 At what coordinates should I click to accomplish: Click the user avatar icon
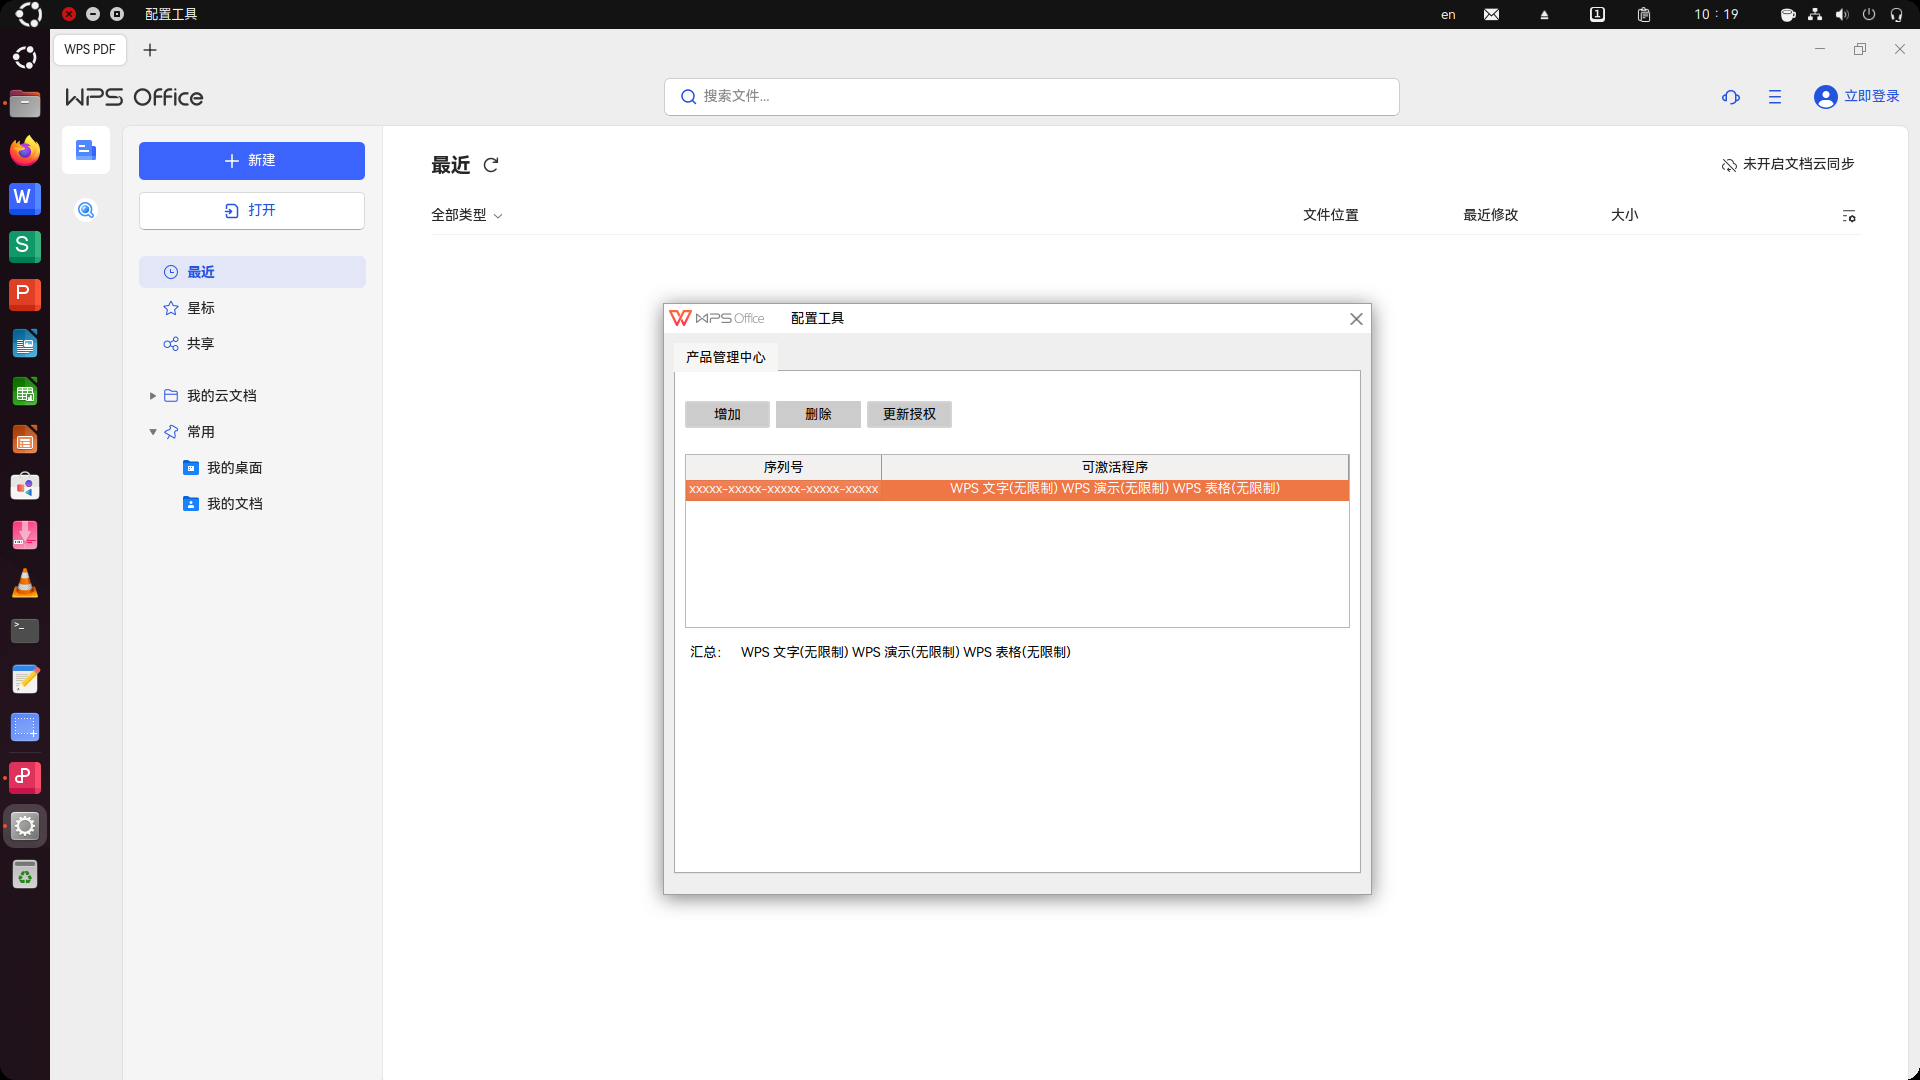[x=1826, y=97]
